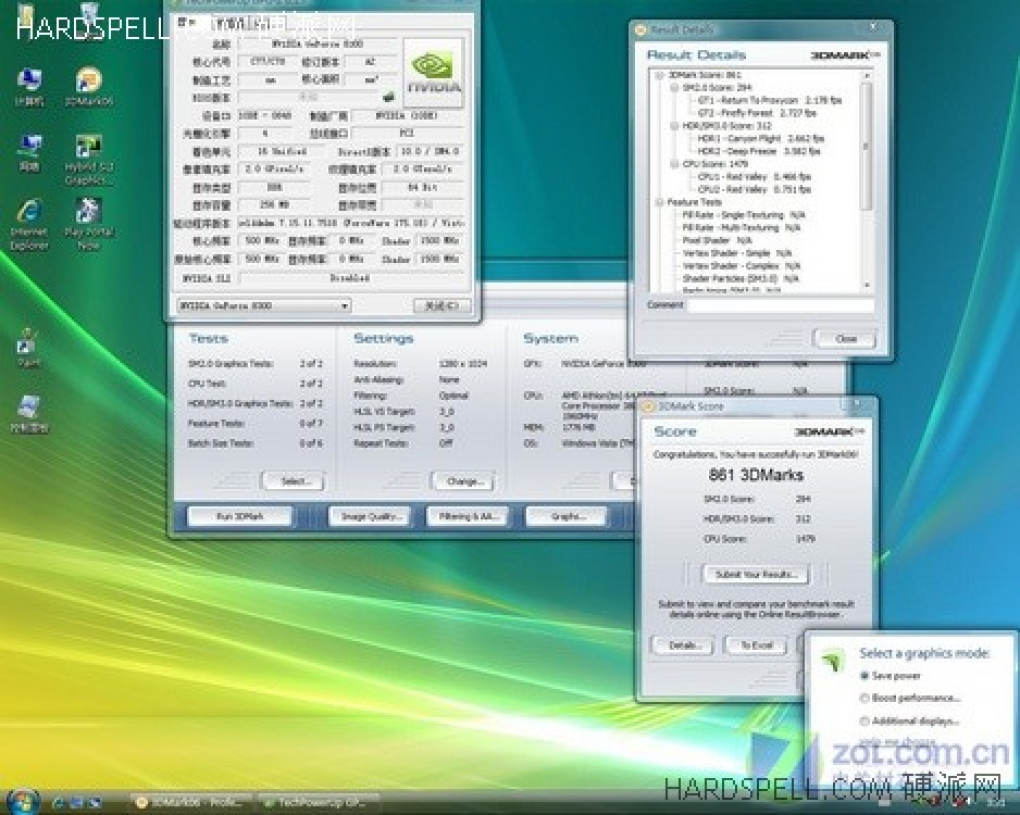The image size is (1020, 815).
Task: Click the Change button under Settings
Action: coord(464,481)
